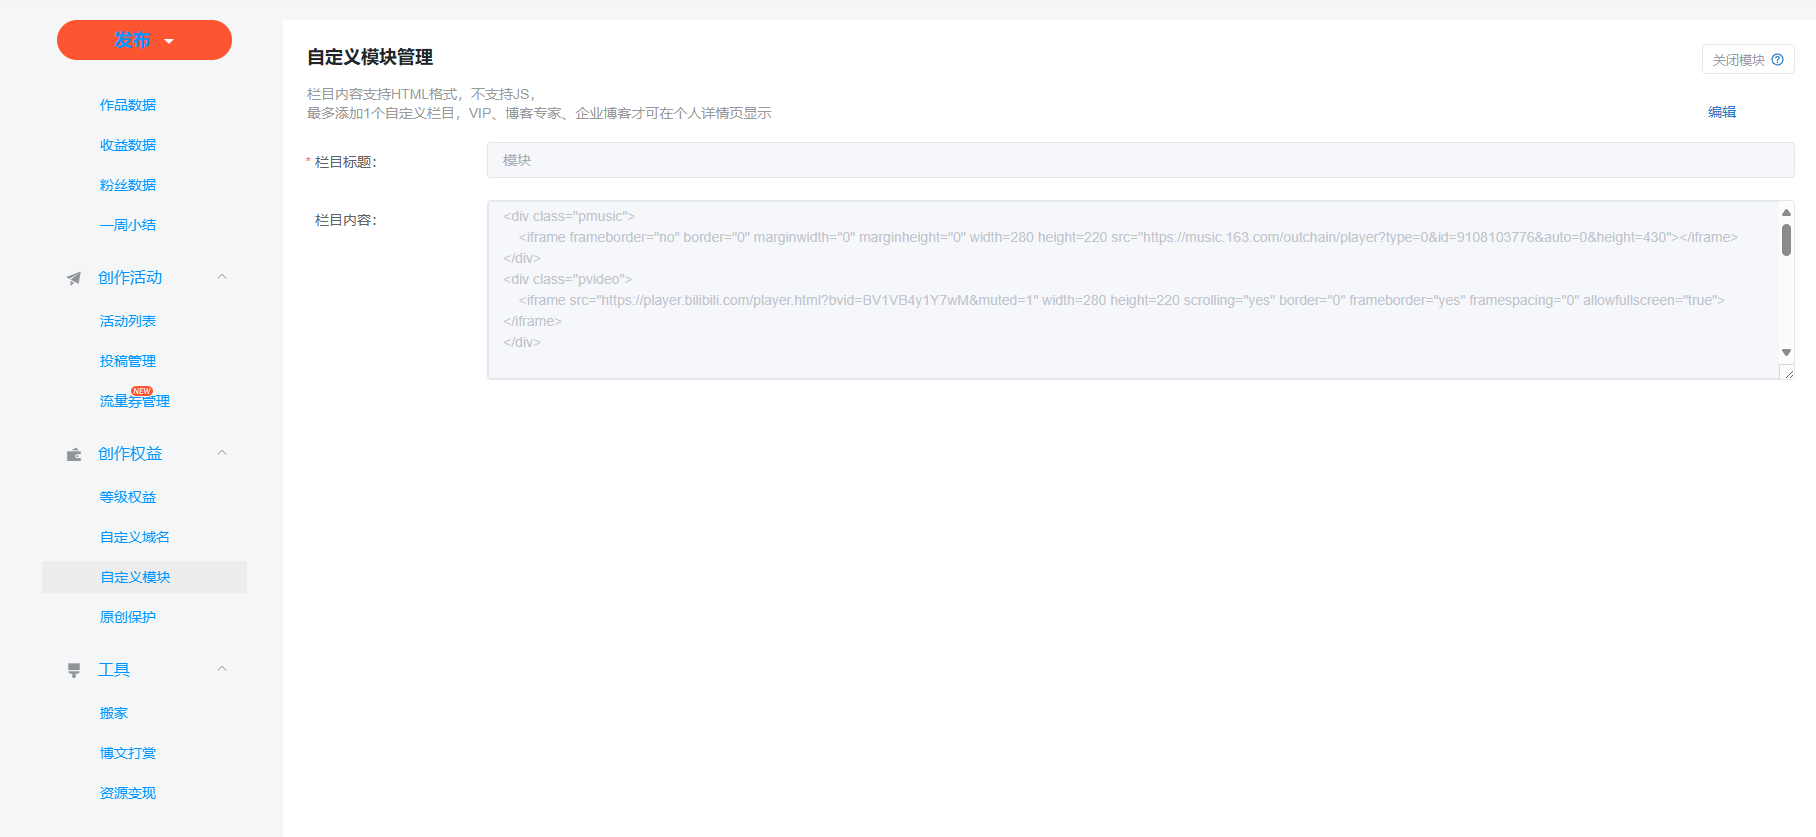Click the 关闭模块 button
The height and width of the screenshot is (837, 1816).
tap(1748, 59)
